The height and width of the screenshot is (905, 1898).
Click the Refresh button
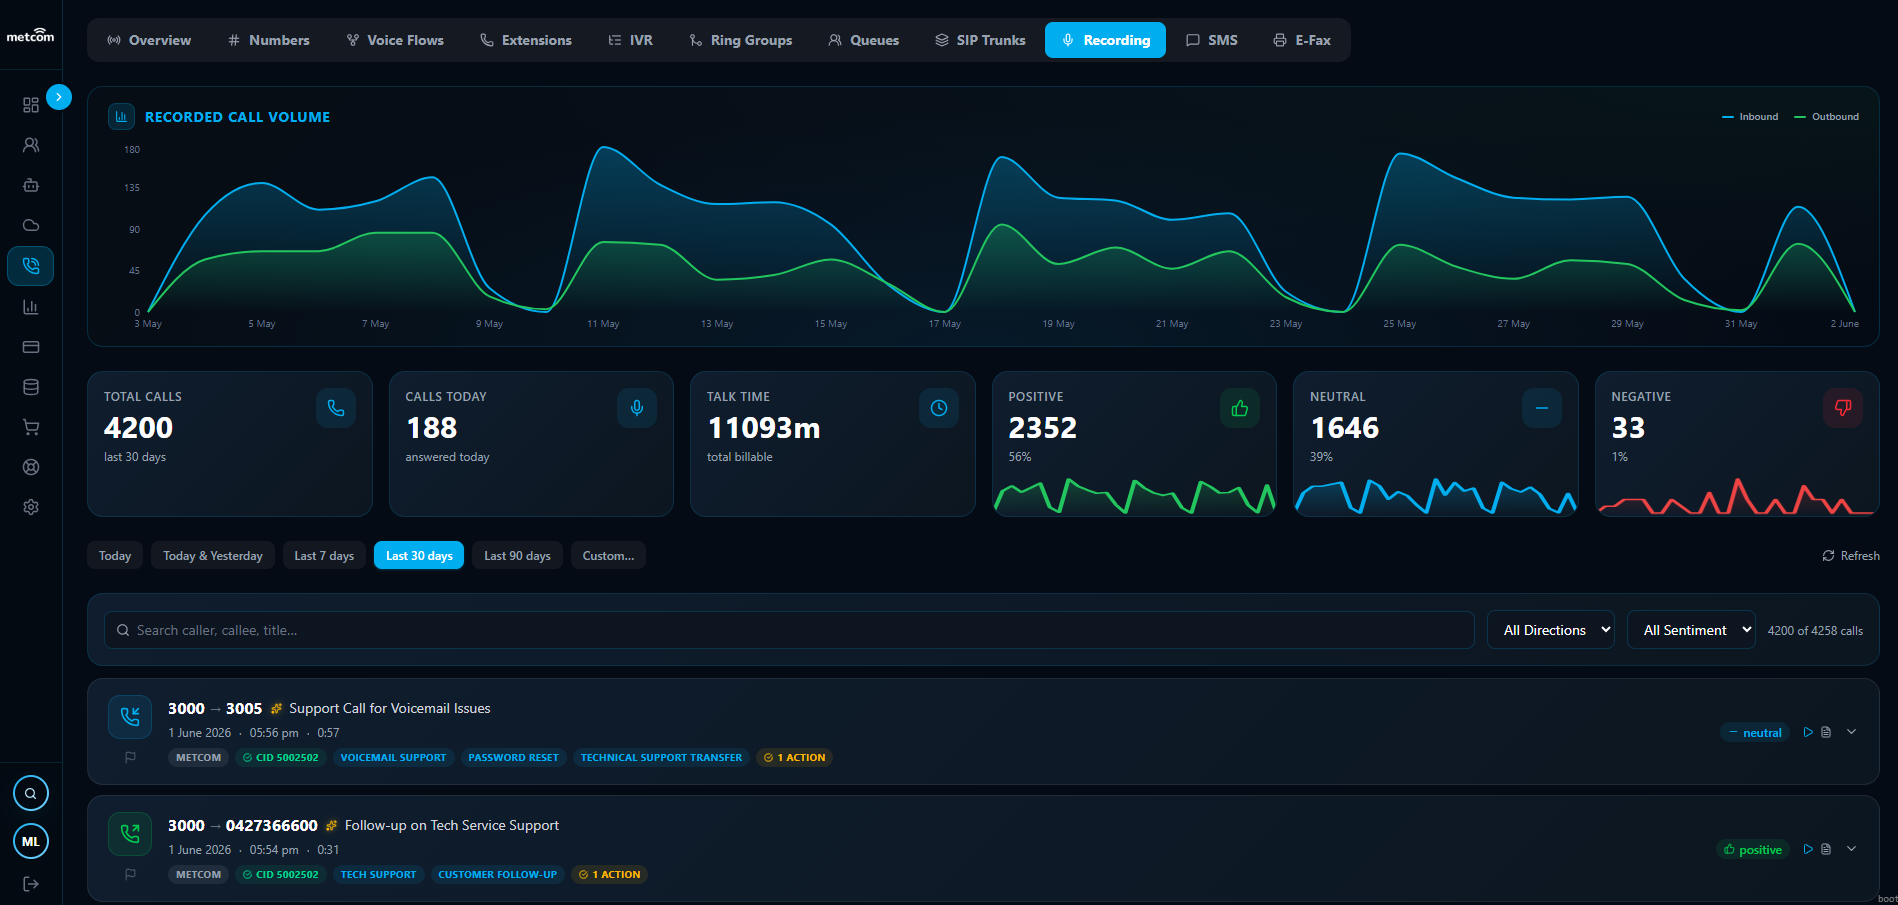(1851, 555)
